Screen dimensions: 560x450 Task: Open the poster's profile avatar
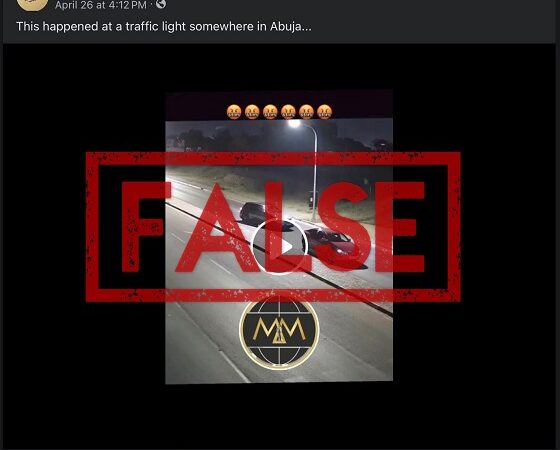[x=32, y=4]
